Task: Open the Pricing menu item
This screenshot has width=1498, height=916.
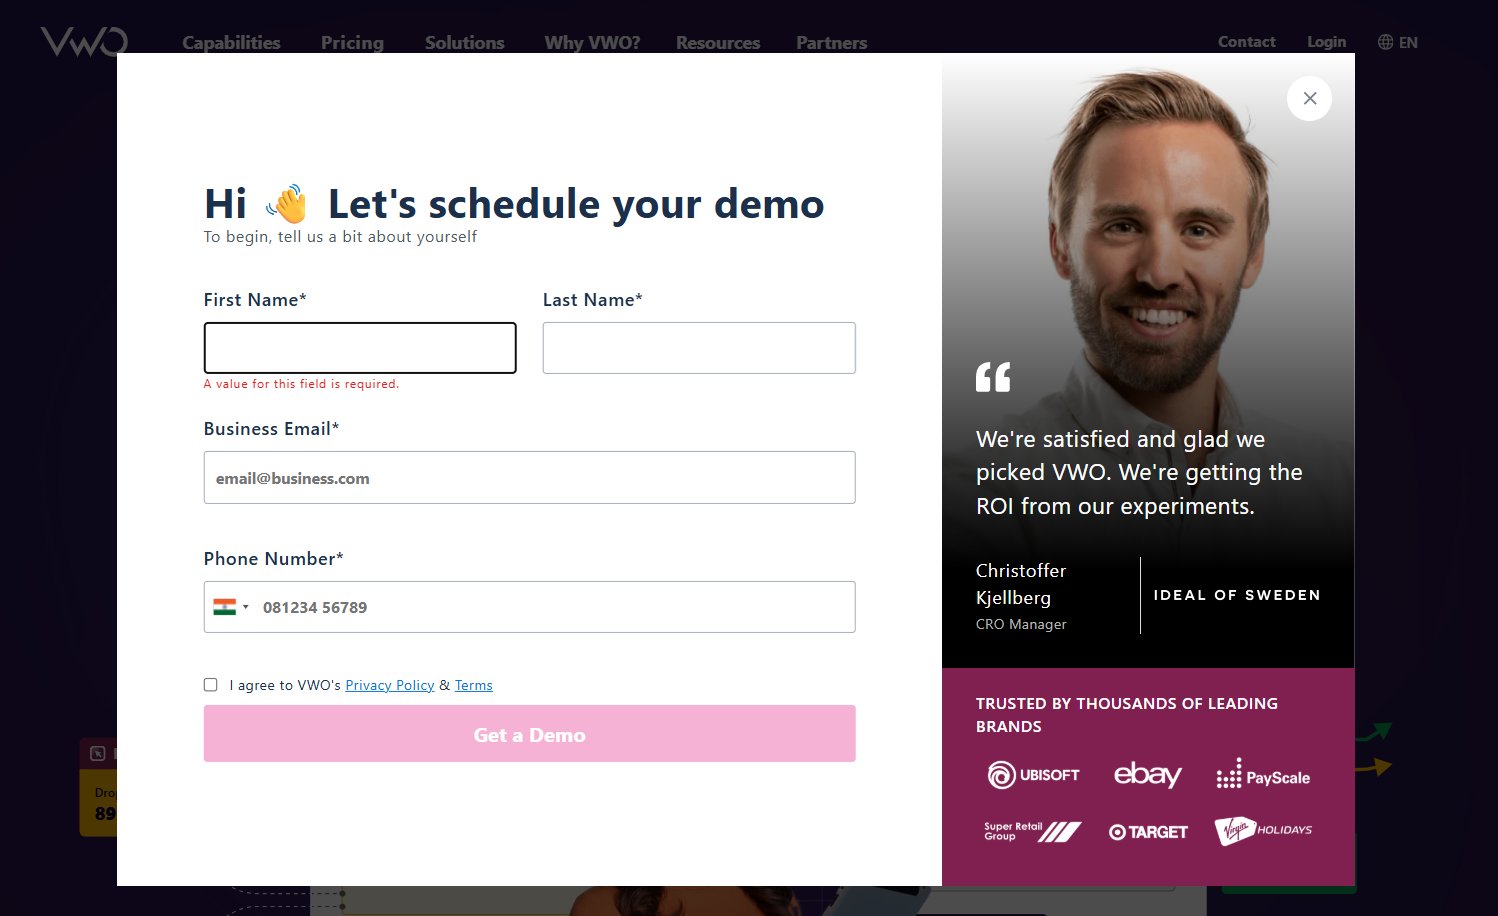Action: [x=352, y=43]
